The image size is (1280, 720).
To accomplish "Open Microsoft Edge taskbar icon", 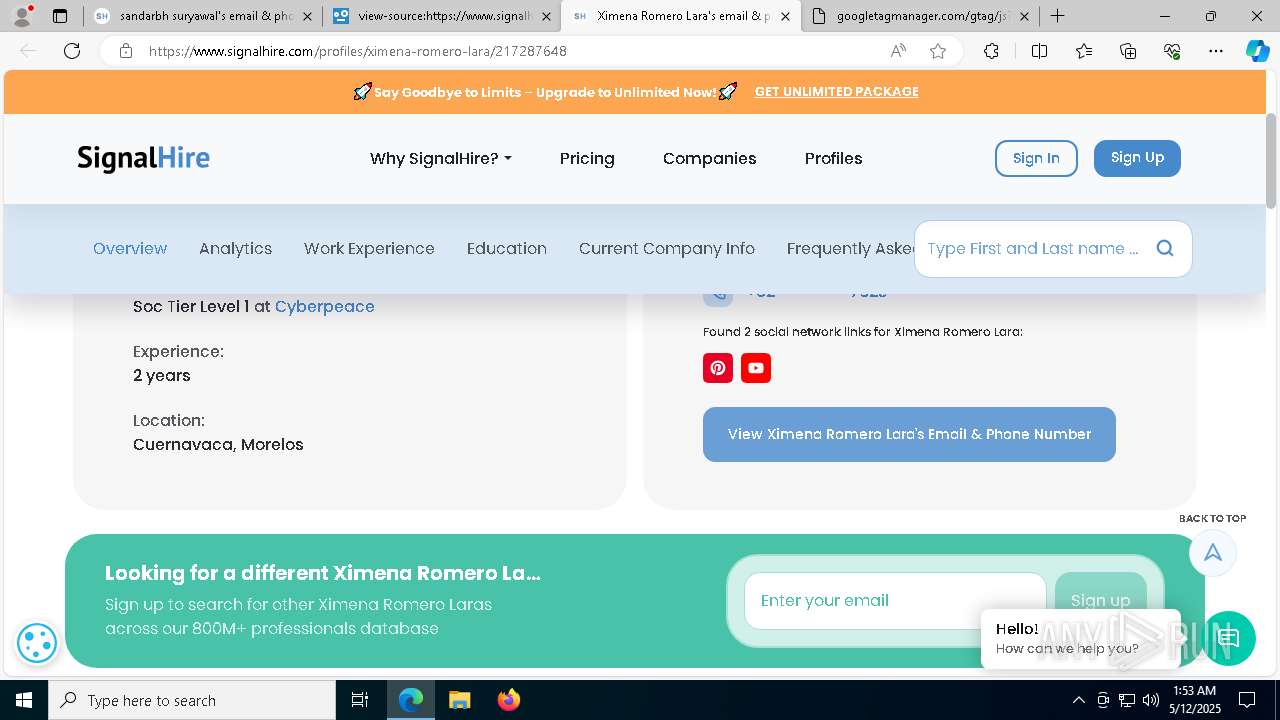I will click(411, 700).
